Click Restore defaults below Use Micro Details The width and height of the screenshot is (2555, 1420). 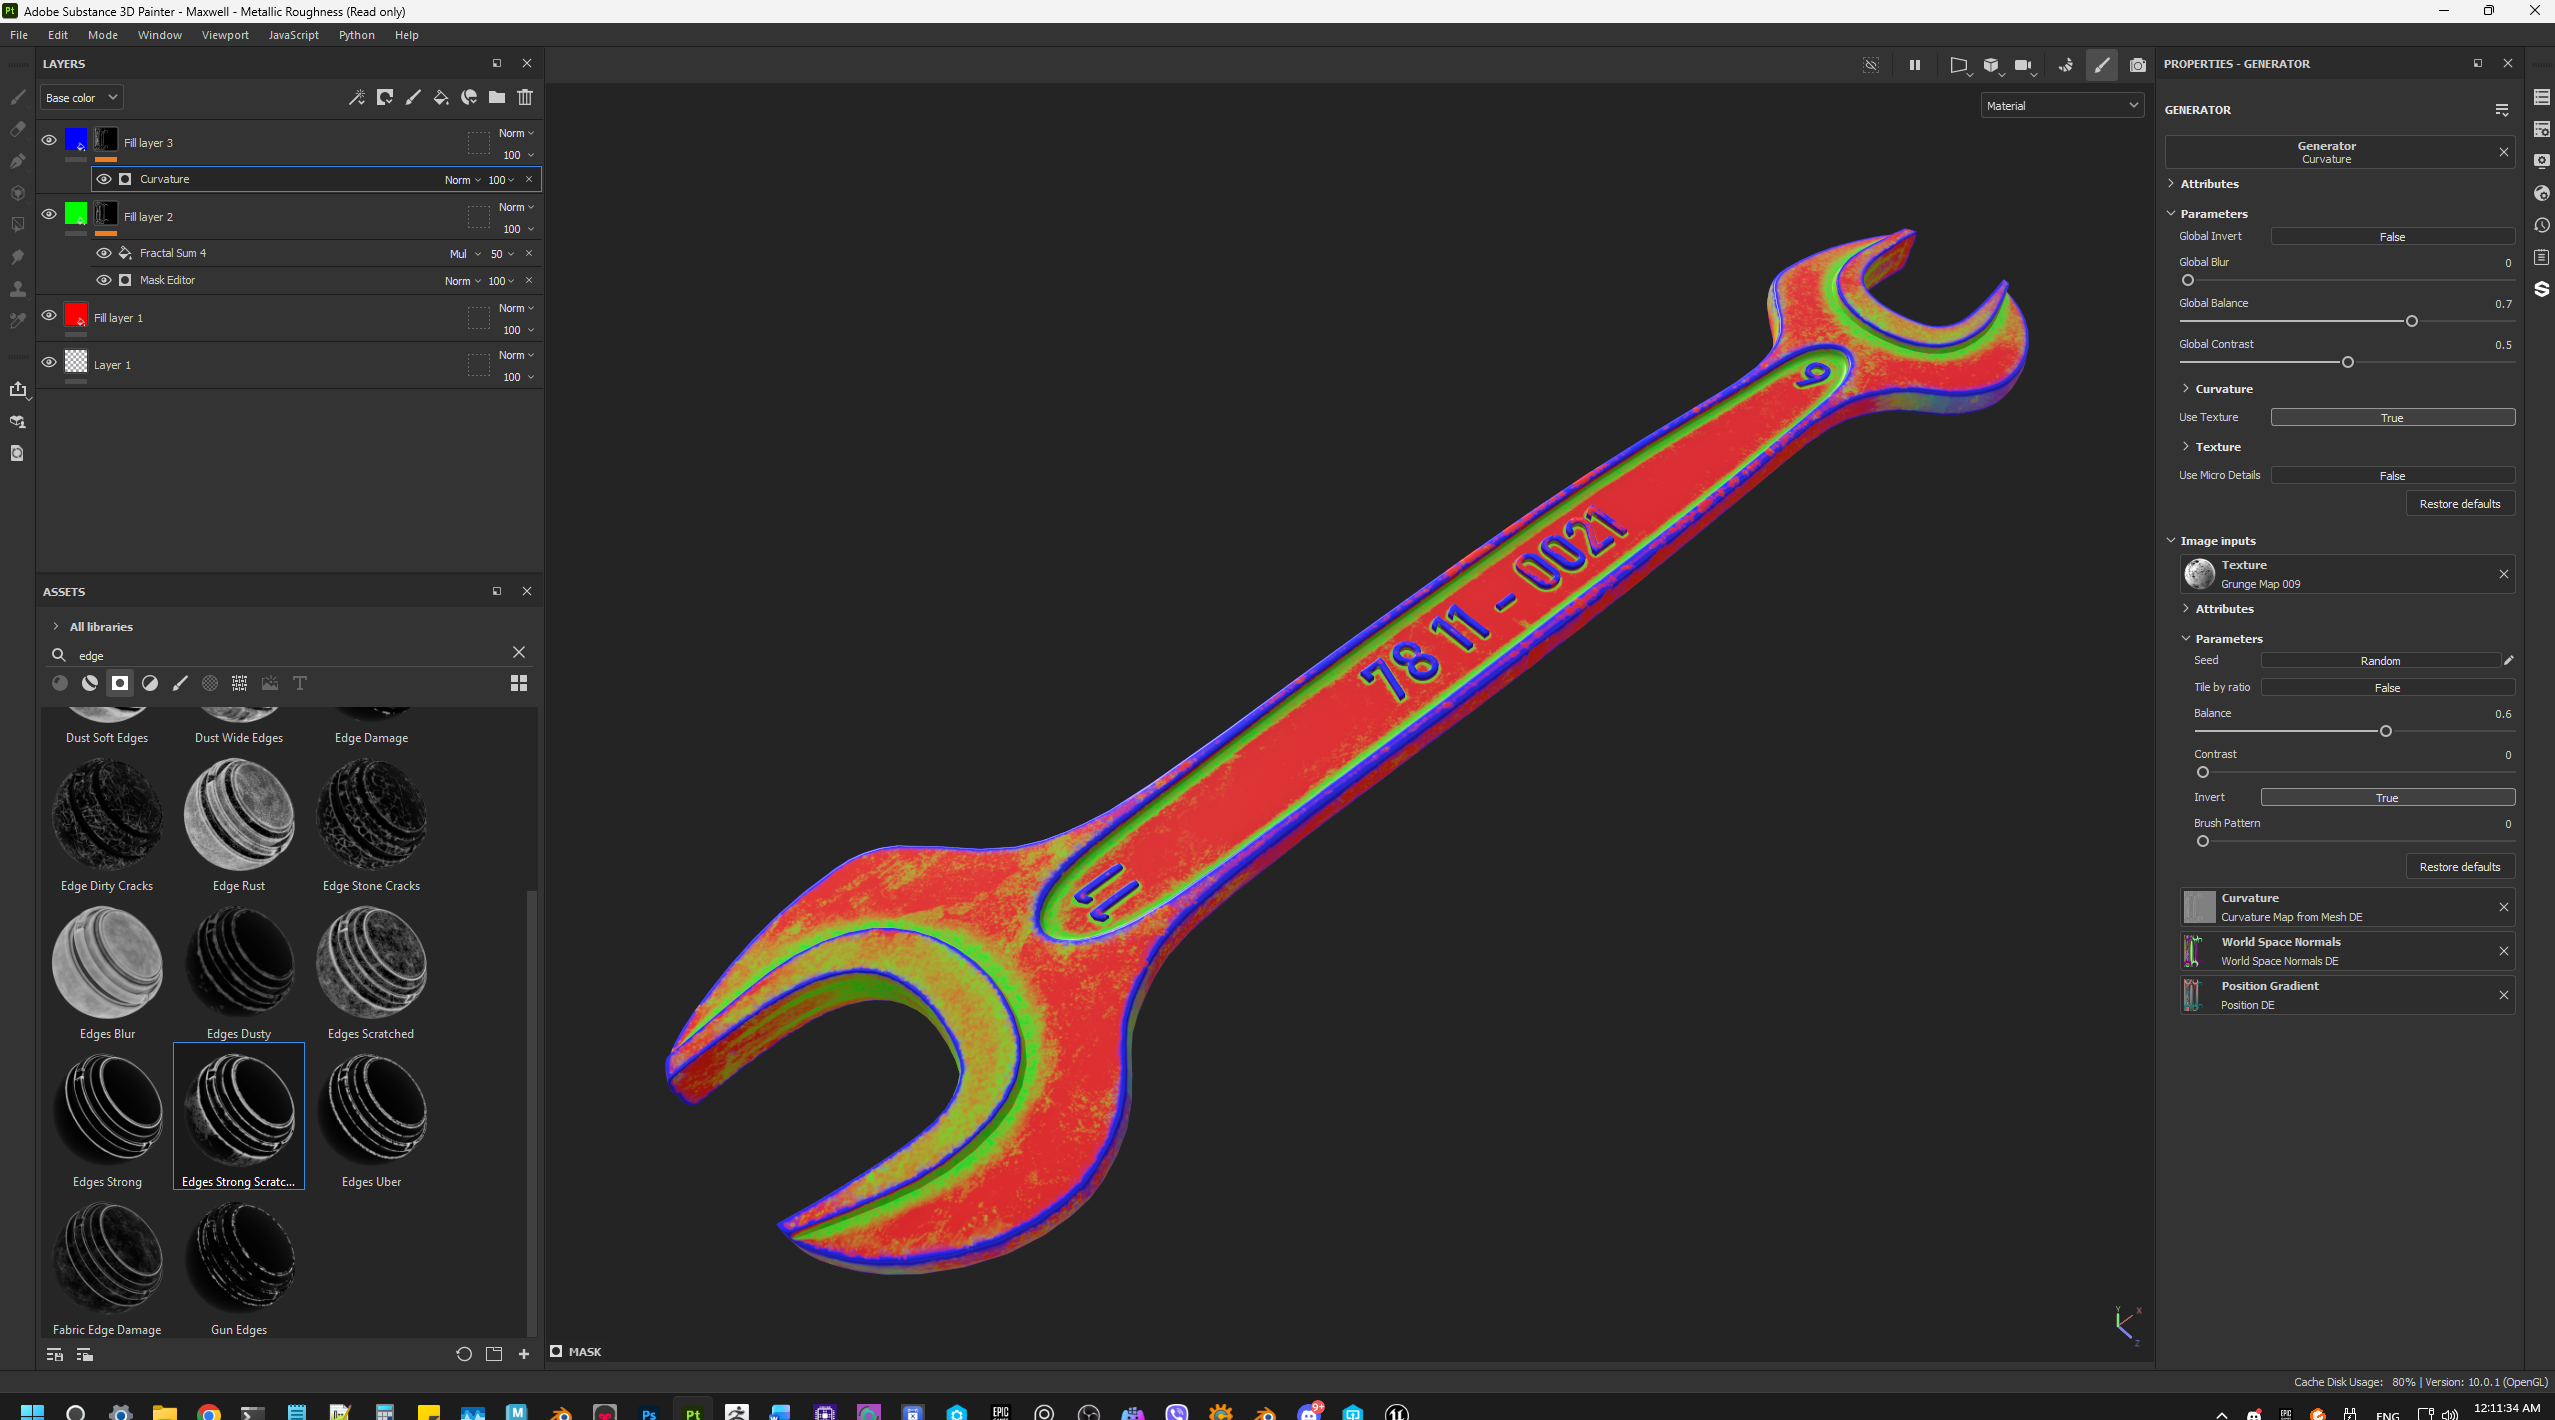(2458, 504)
